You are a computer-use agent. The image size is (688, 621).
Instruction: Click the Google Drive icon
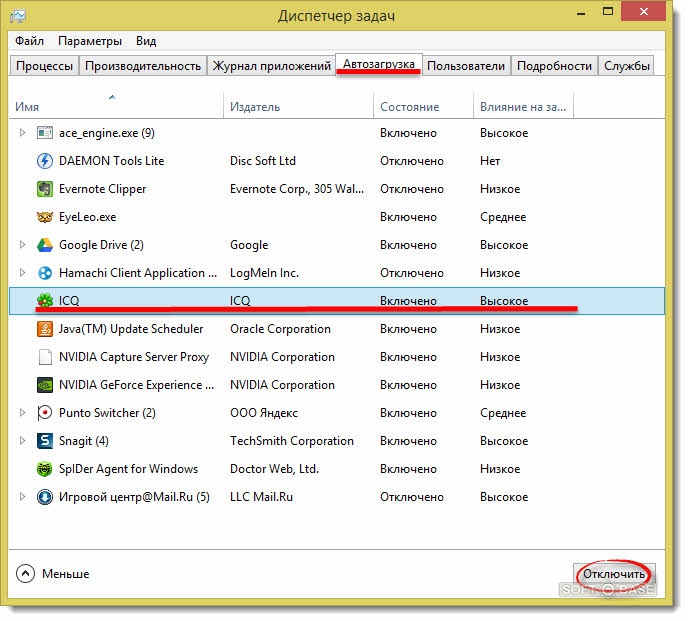pos(44,245)
